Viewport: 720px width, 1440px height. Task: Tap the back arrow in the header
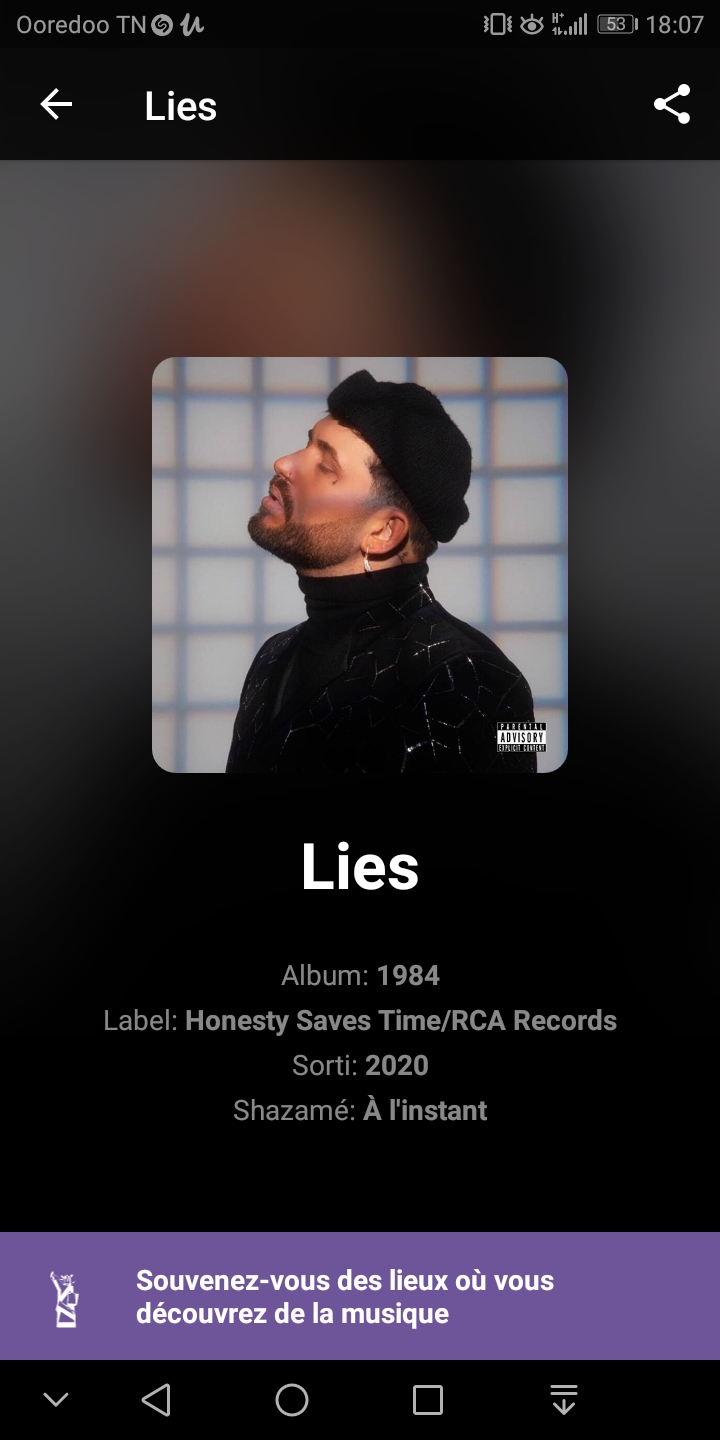[x=56, y=104]
